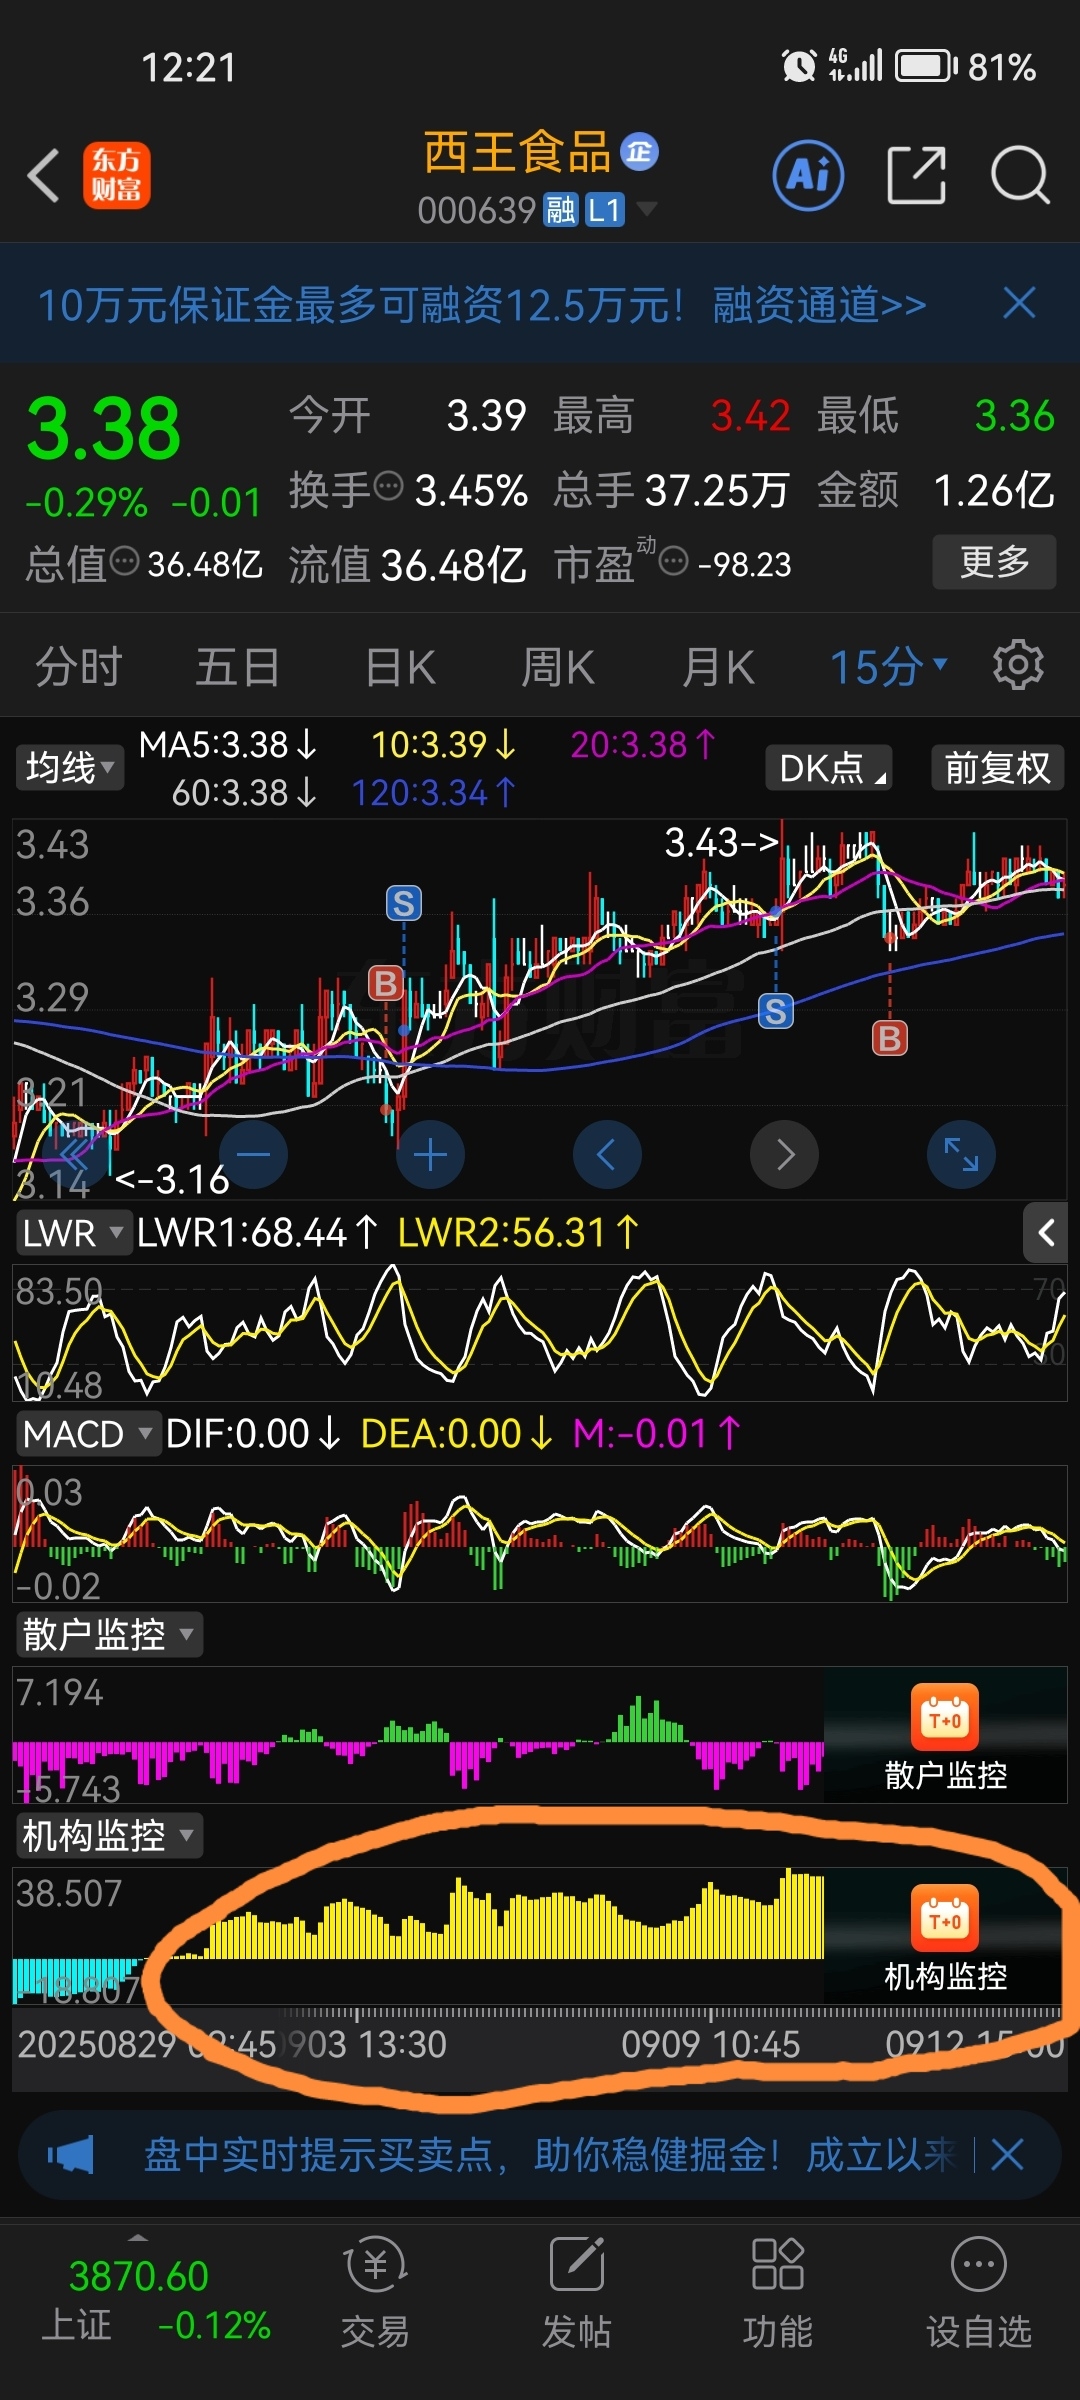Tap the 换手 info icon
Screen dimensions: 1080x2400
(x=388, y=487)
